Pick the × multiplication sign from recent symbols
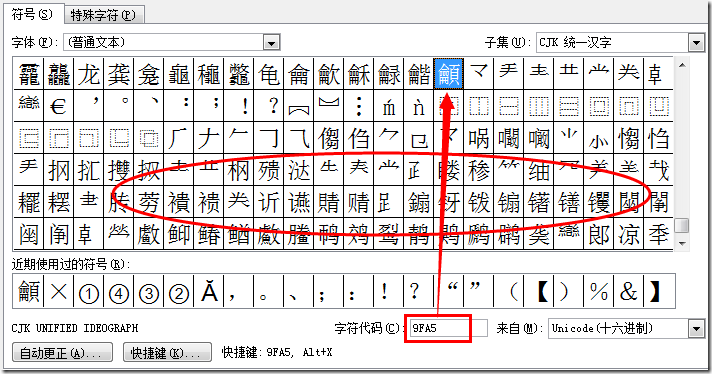712x374 pixels. (x=59, y=291)
